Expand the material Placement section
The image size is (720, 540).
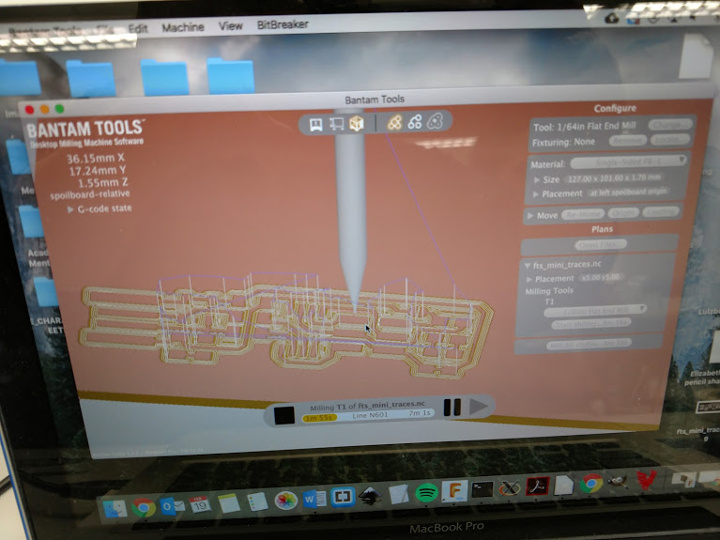click(535, 195)
